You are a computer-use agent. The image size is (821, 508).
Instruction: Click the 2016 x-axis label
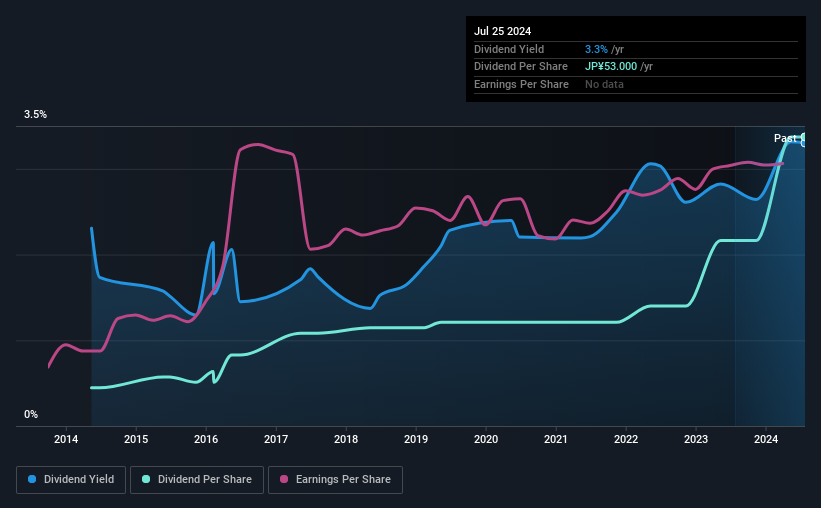[x=206, y=439]
